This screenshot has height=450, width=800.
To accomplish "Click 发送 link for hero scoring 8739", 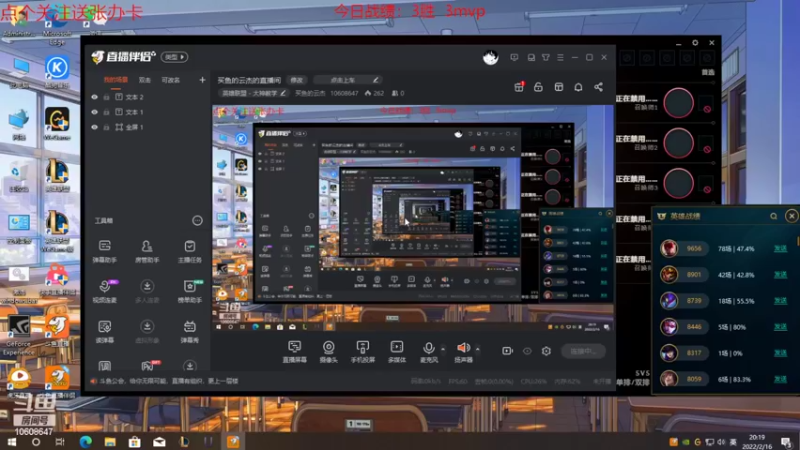I will point(780,301).
